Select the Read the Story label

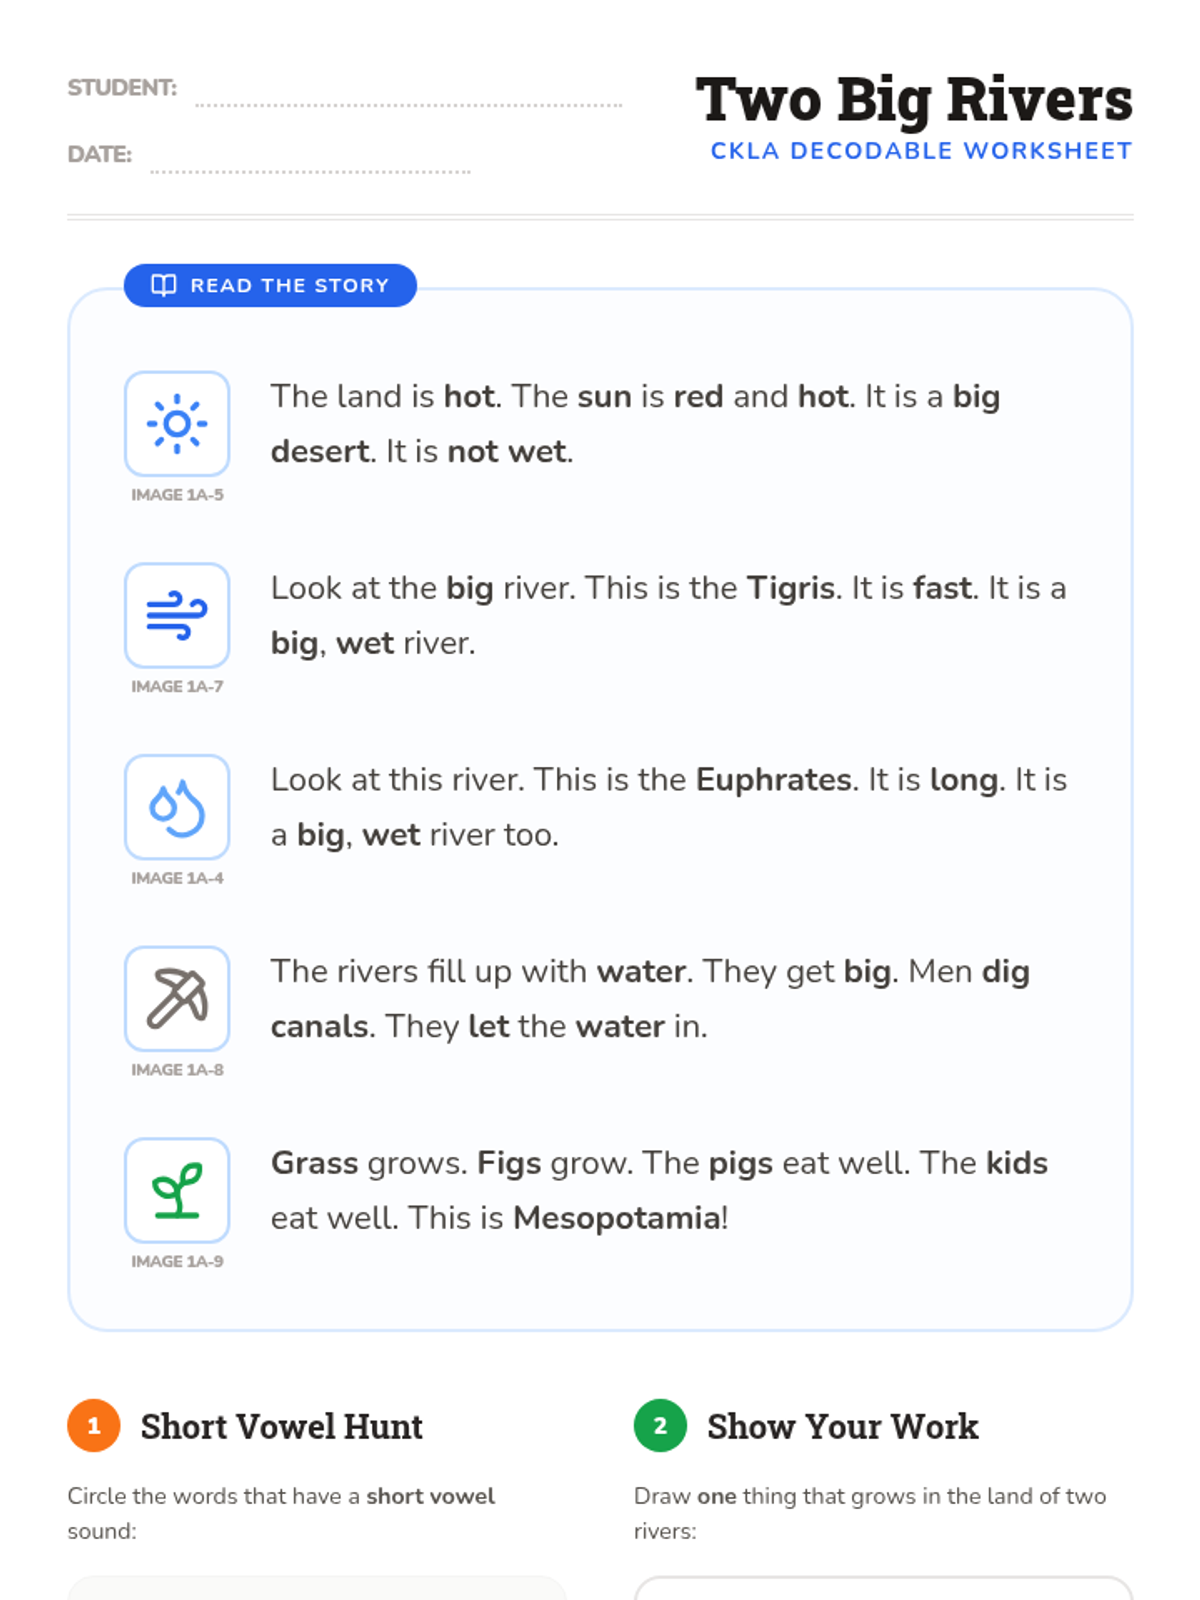click(289, 285)
